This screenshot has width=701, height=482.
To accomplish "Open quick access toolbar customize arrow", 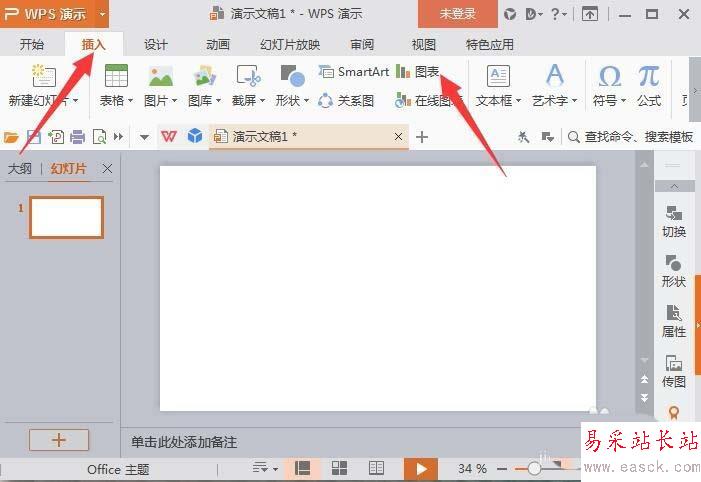I will pyautogui.click(x=144, y=137).
